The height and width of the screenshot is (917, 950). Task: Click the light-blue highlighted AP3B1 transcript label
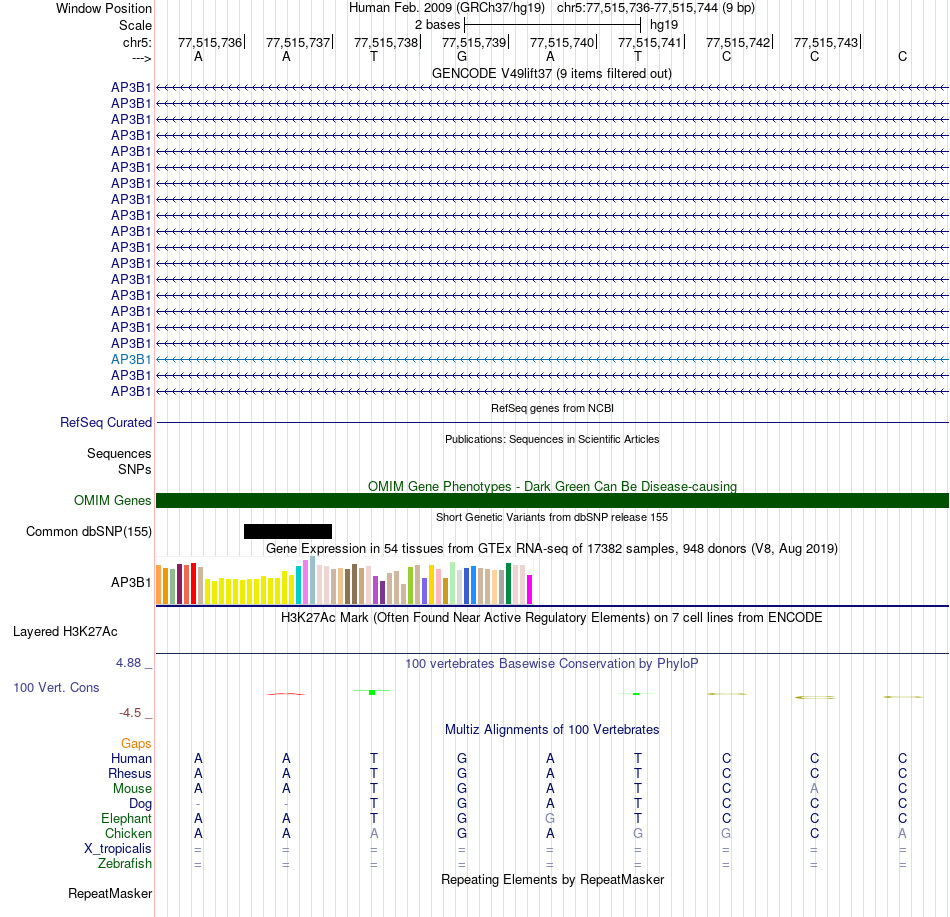click(x=131, y=359)
